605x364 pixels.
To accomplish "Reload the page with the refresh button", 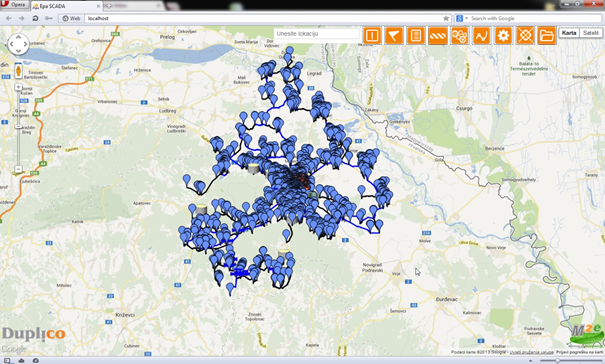I will (x=35, y=18).
